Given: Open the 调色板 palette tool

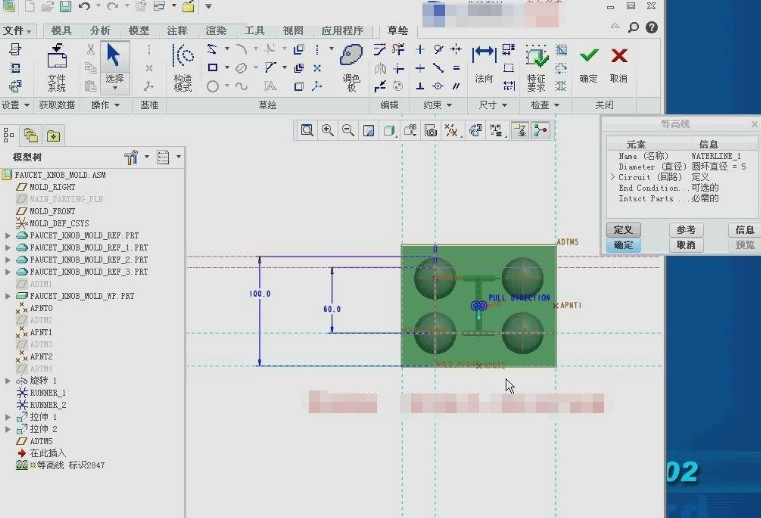Looking at the screenshot, I should point(351,67).
